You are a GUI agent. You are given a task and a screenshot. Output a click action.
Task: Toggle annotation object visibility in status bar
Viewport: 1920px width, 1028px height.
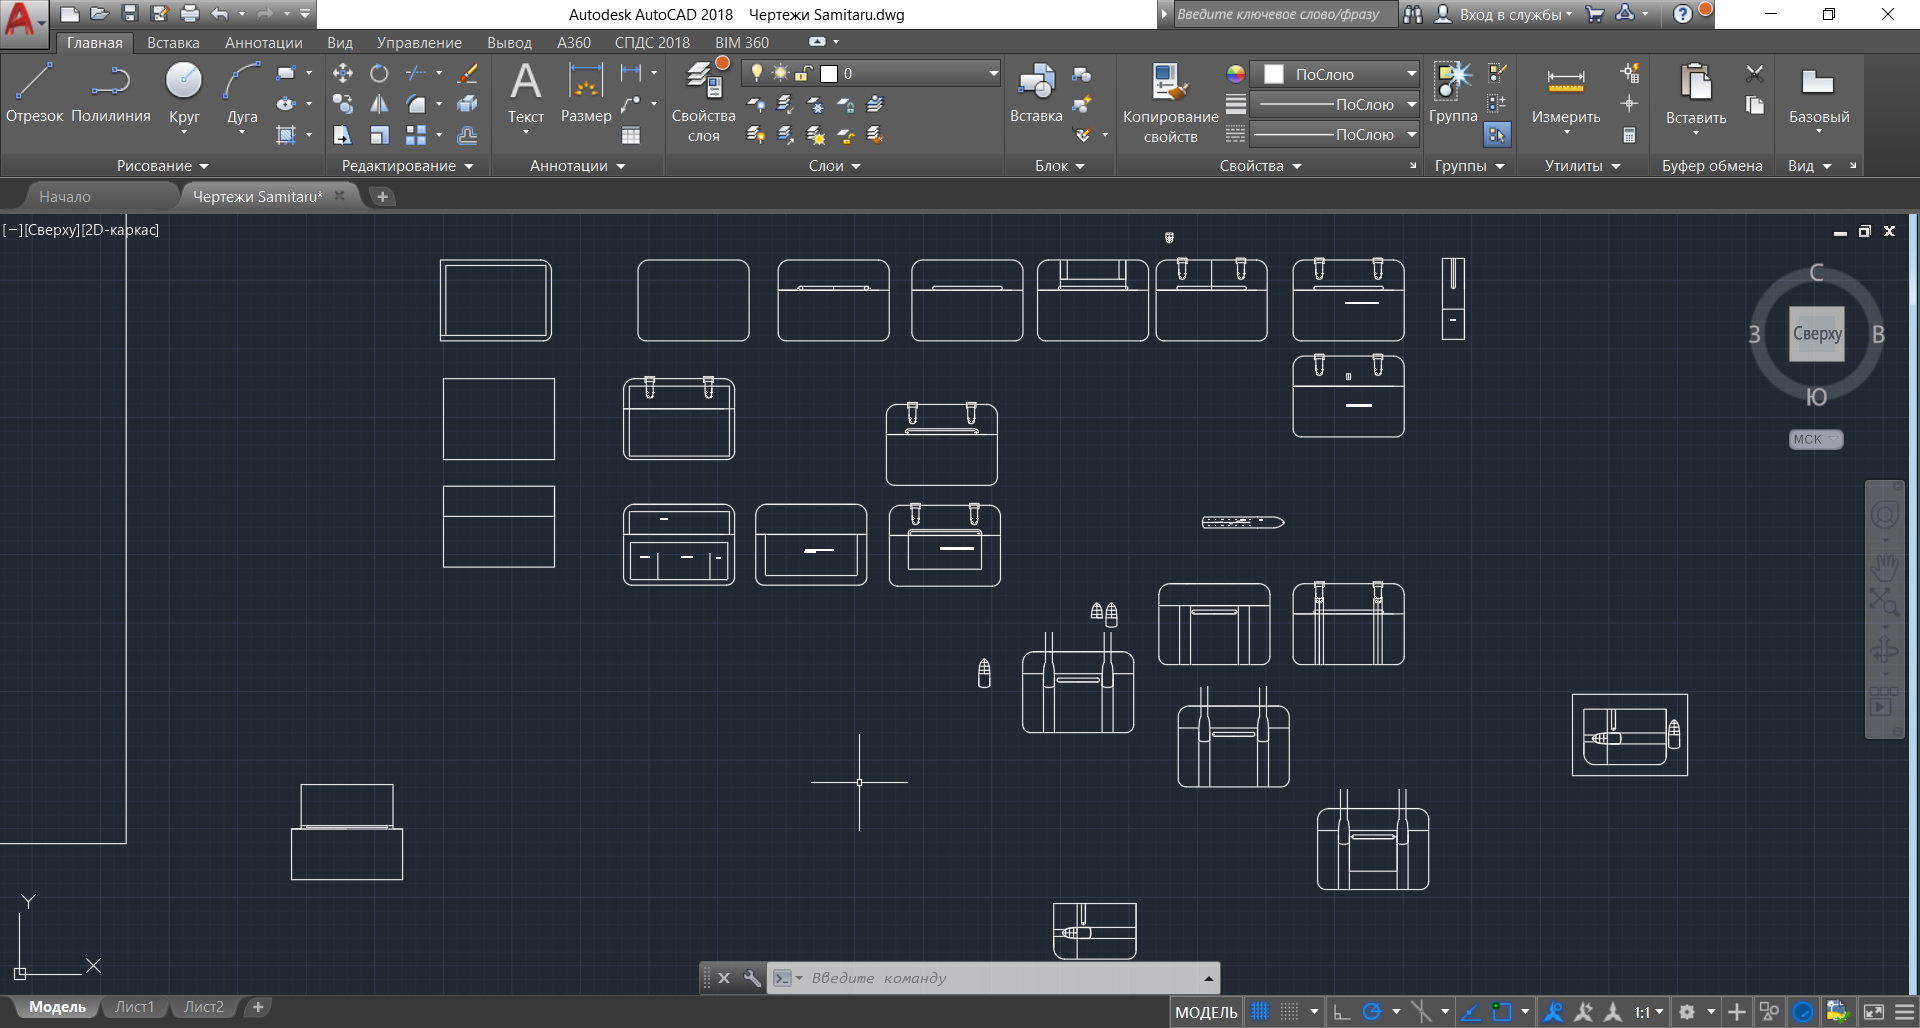point(1553,1012)
